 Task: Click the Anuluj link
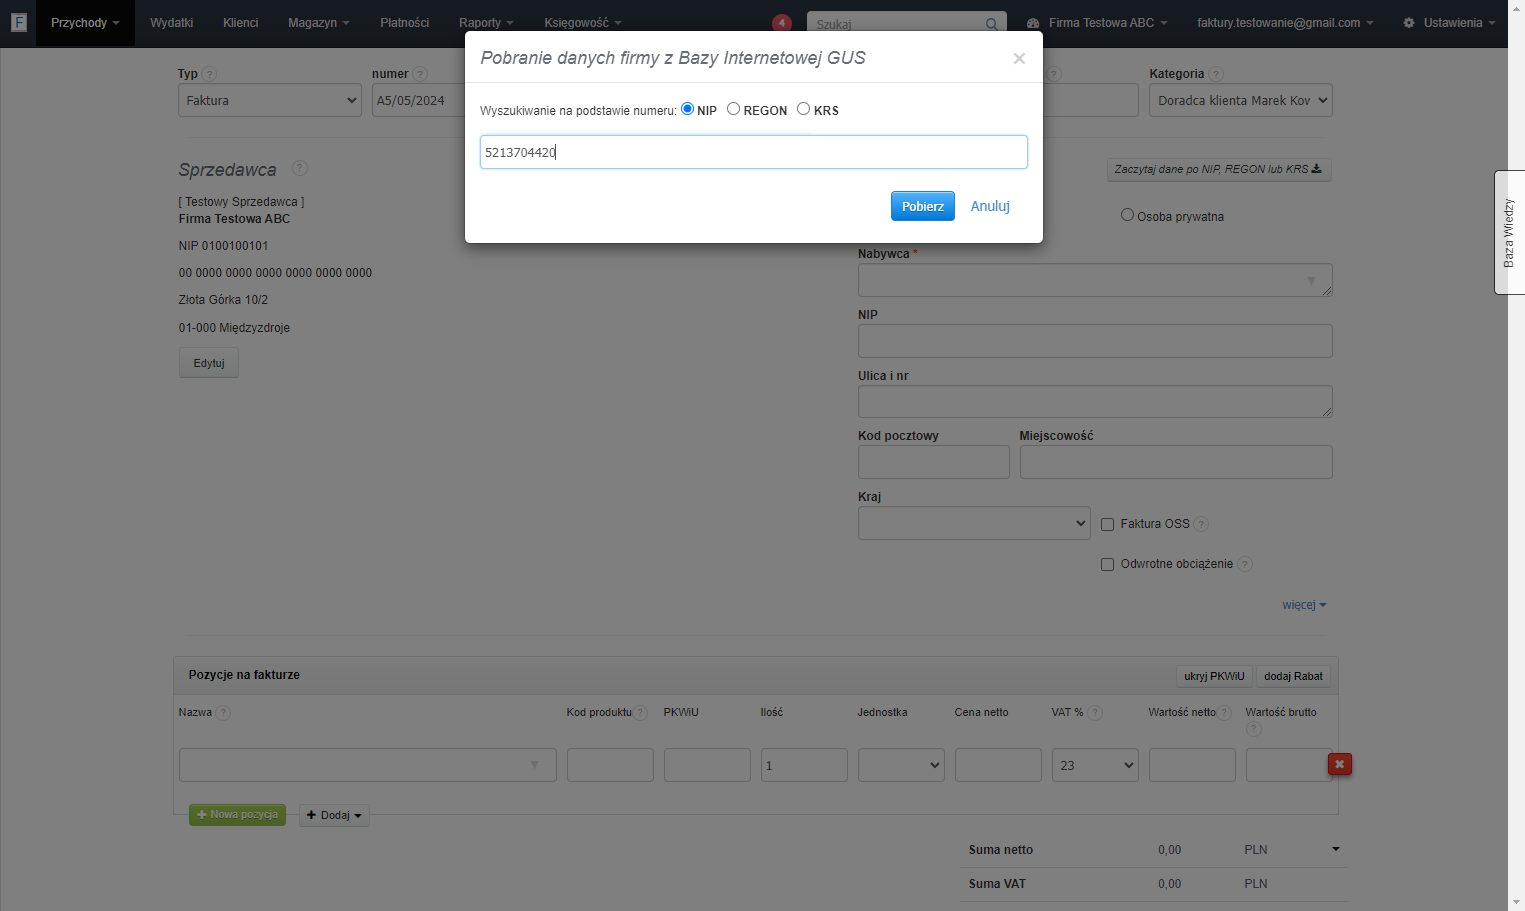(x=990, y=206)
